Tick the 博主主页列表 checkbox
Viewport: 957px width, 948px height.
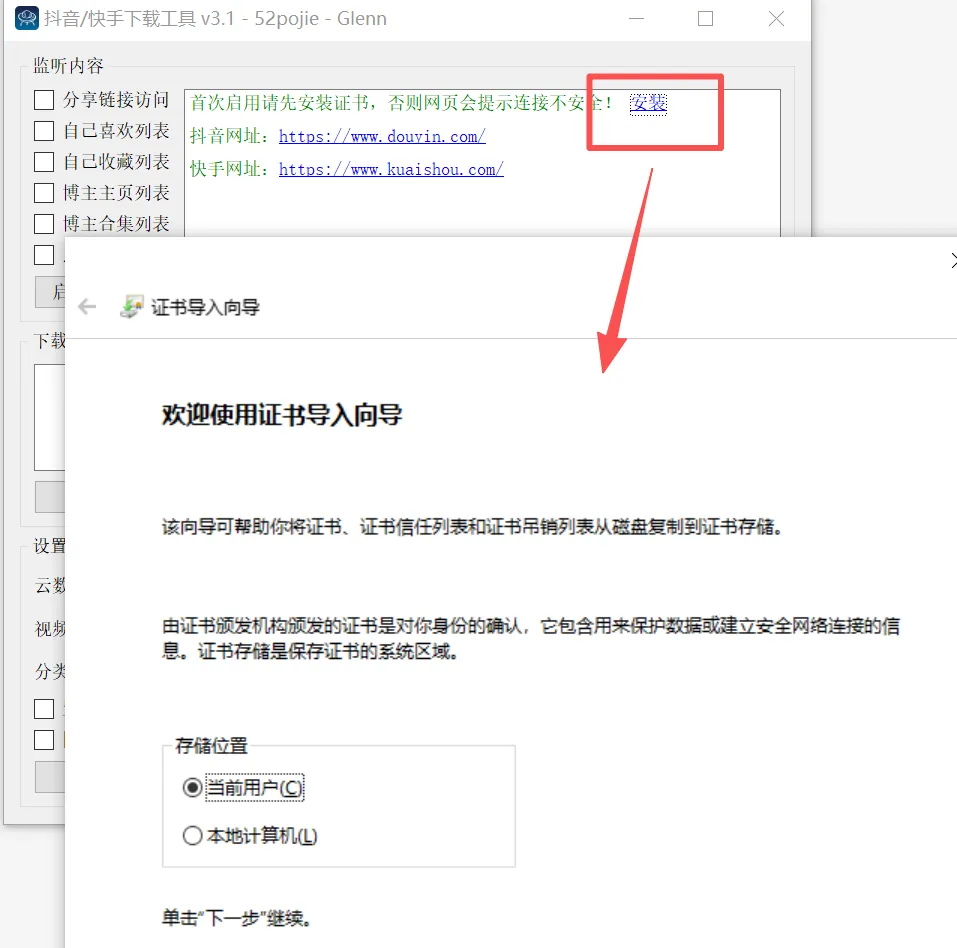[44, 193]
